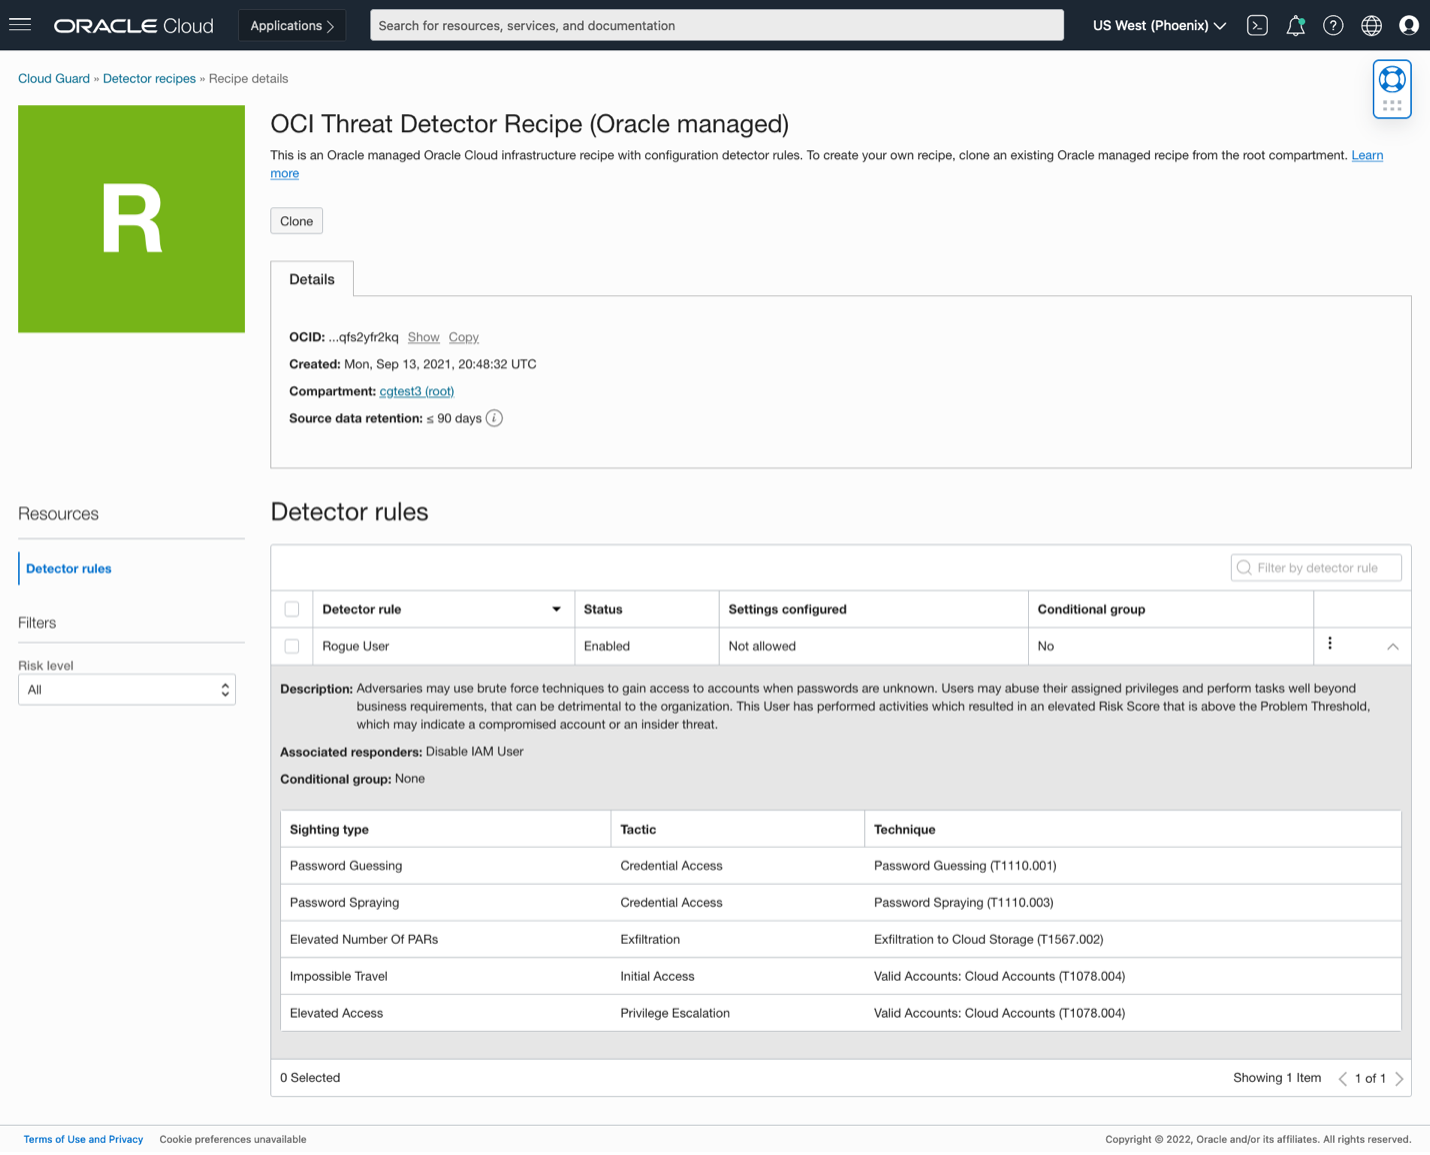Click the Exfiltration tactic cell
The height and width of the screenshot is (1155, 1430).
(x=650, y=940)
